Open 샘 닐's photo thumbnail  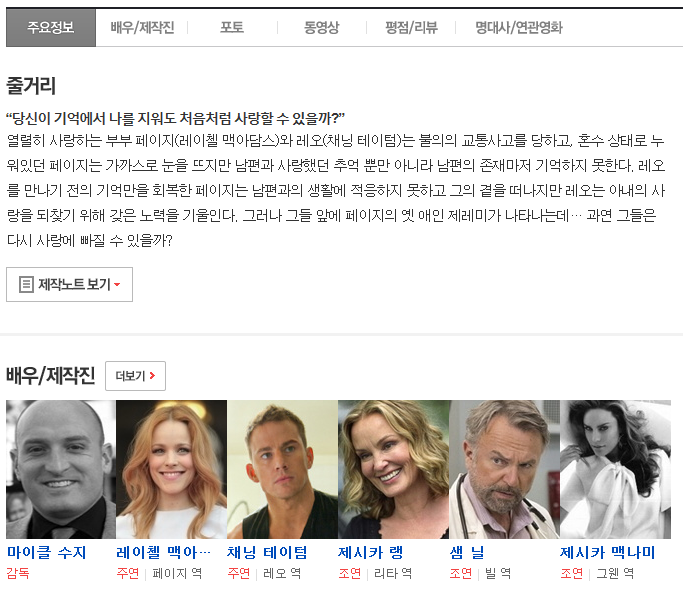tap(504, 469)
